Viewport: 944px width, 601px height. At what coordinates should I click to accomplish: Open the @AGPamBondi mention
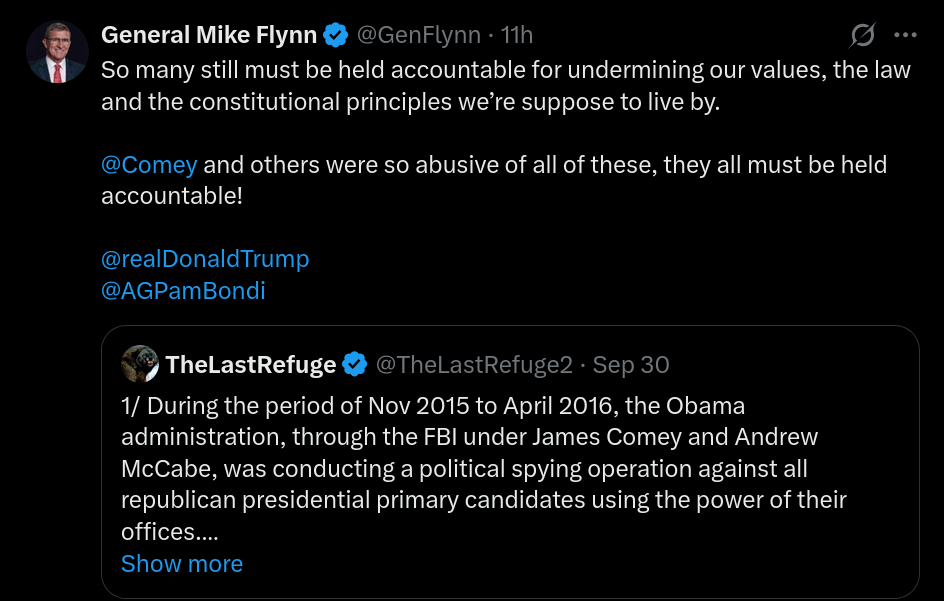pos(183,291)
